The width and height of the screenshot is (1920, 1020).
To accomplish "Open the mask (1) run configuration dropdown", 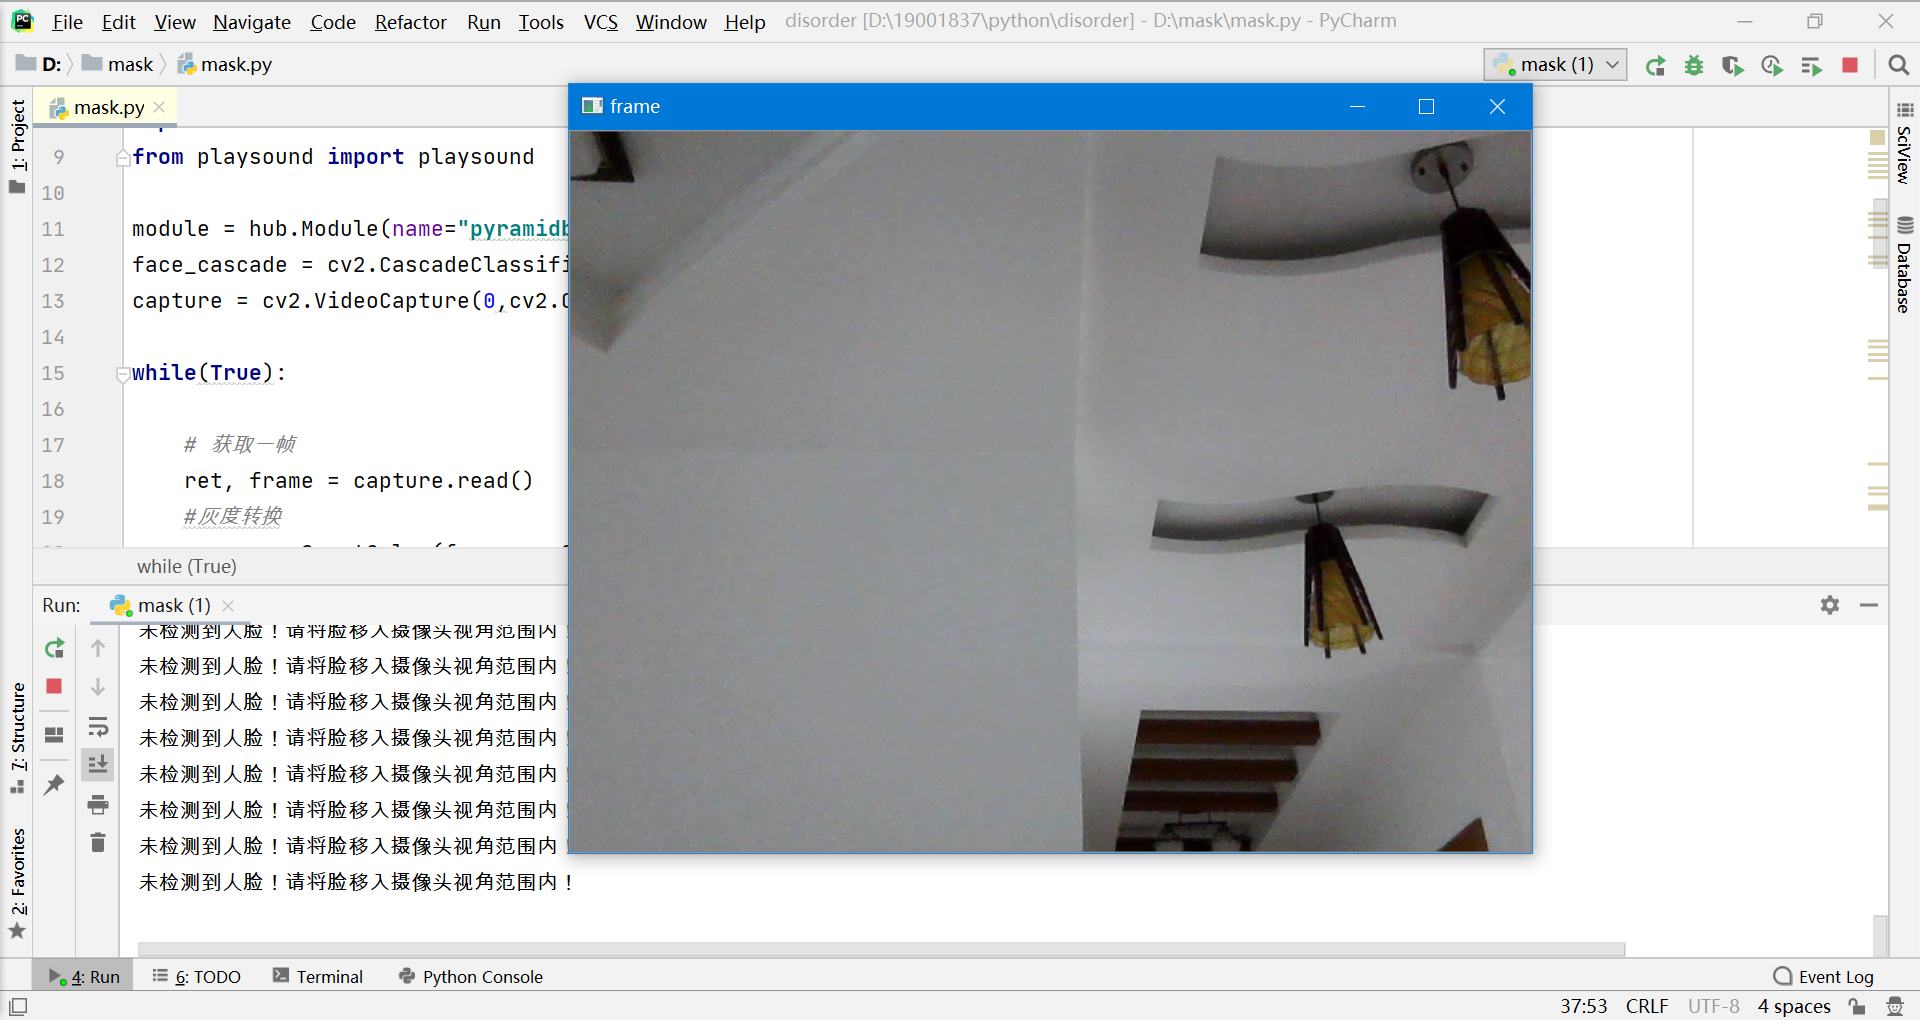I will (1556, 65).
